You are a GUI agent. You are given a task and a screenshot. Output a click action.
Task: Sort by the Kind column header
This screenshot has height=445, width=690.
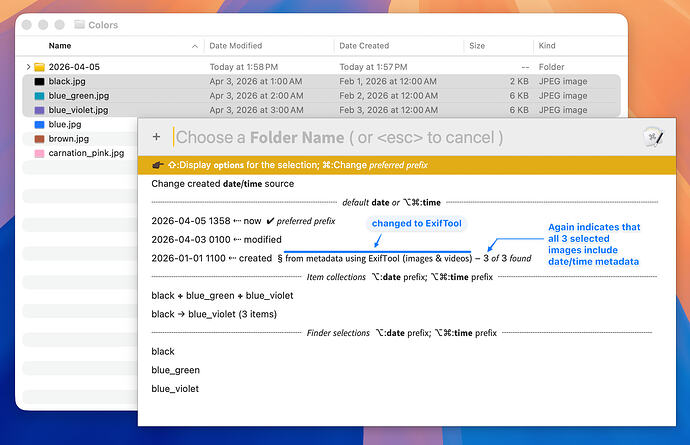547,46
